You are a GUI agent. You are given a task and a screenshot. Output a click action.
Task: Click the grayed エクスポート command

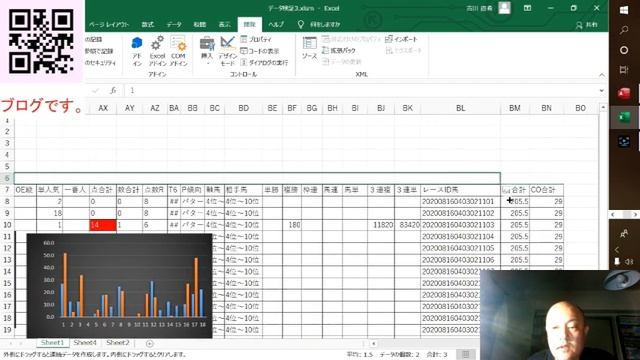[x=404, y=50]
